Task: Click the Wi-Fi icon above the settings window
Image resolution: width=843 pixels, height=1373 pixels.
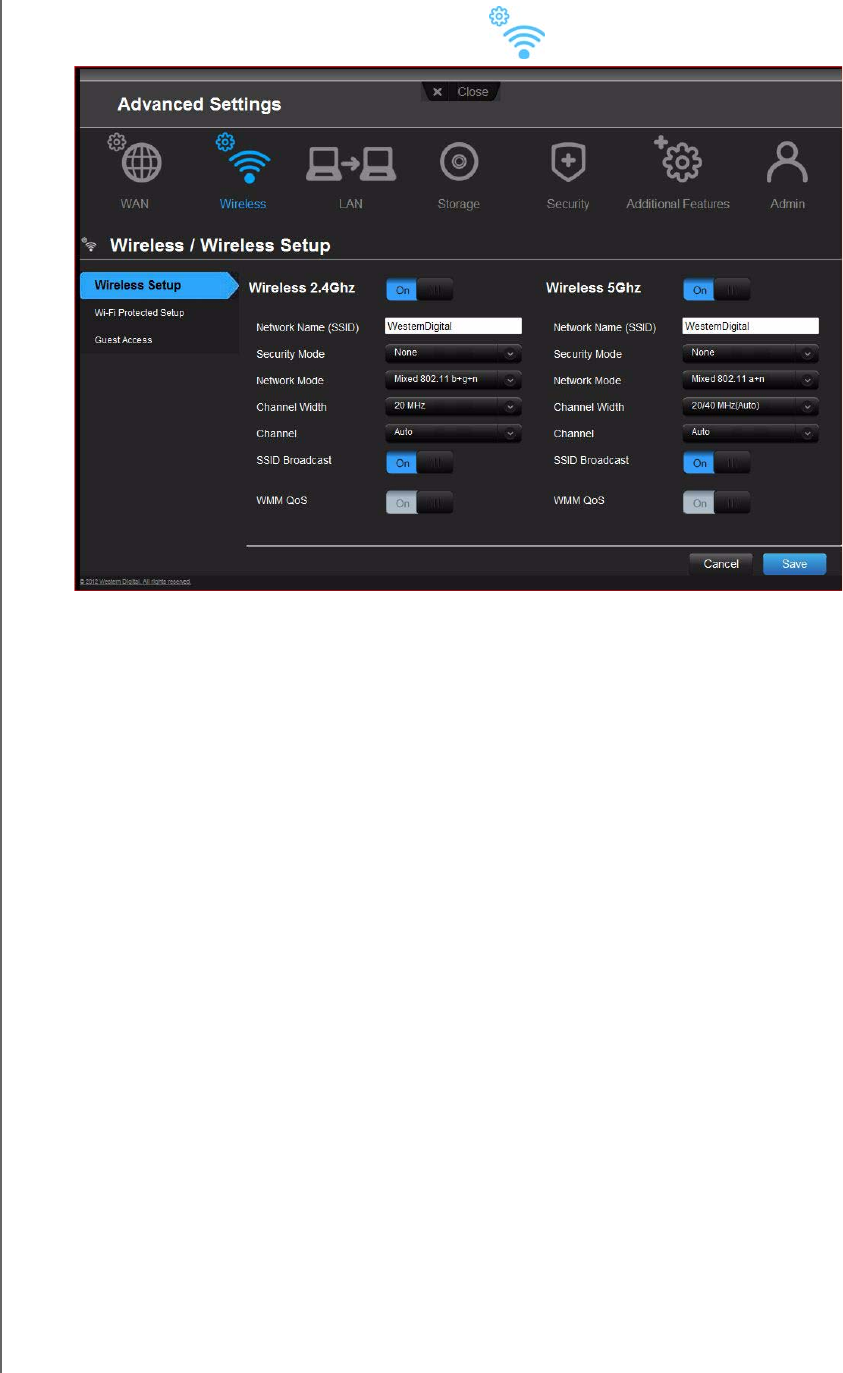Action: coord(518,32)
